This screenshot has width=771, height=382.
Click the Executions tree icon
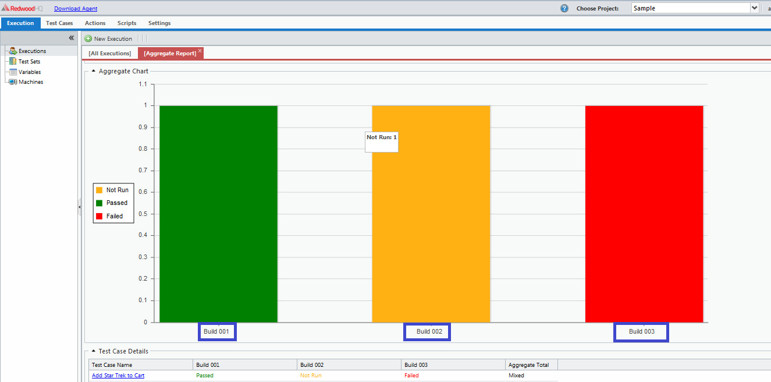[x=13, y=51]
